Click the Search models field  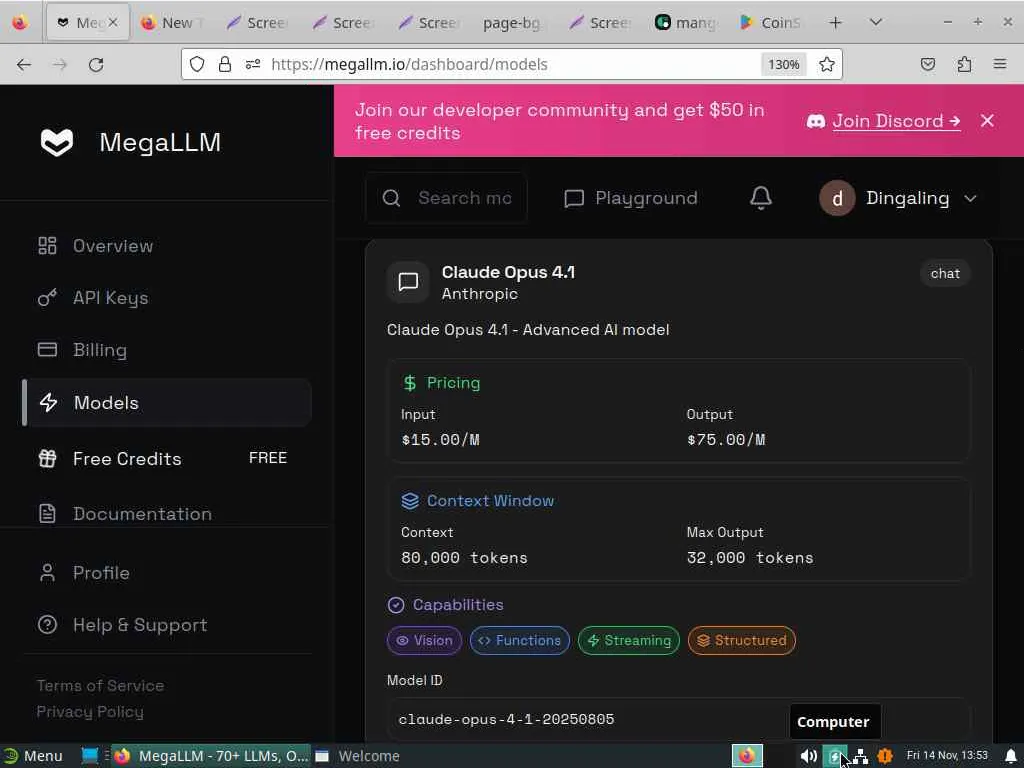(447, 198)
